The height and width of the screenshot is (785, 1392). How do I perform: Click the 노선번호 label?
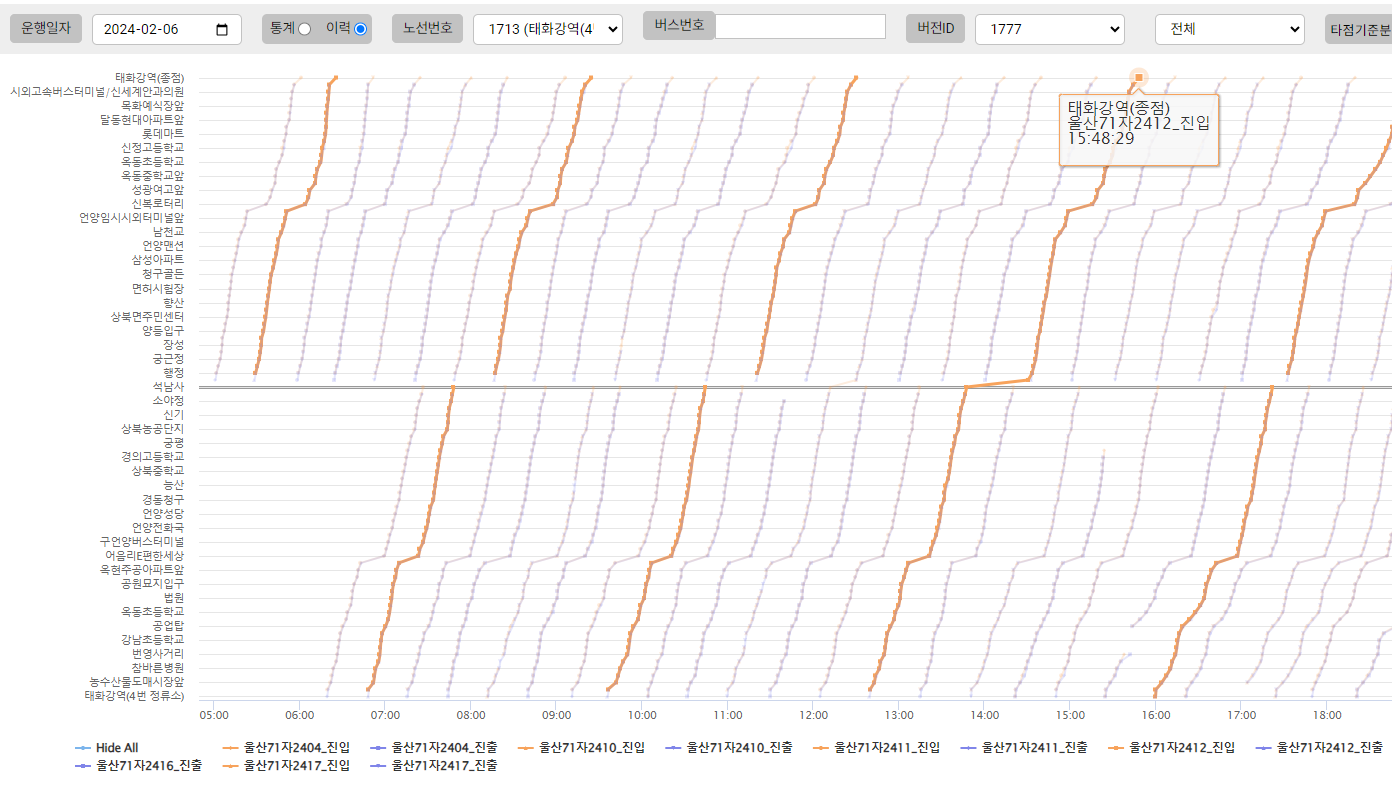coord(427,29)
